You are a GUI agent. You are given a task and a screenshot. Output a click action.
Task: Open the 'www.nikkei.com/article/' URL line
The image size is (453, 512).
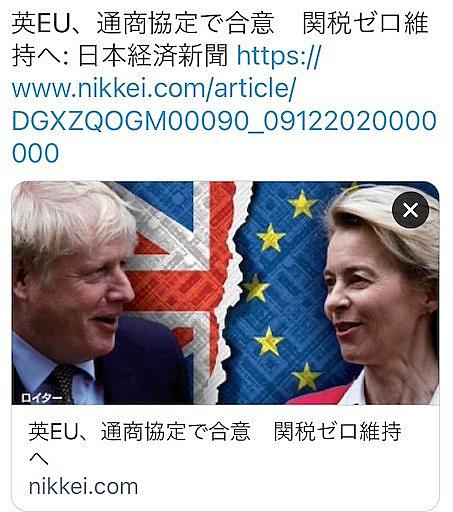154,88
